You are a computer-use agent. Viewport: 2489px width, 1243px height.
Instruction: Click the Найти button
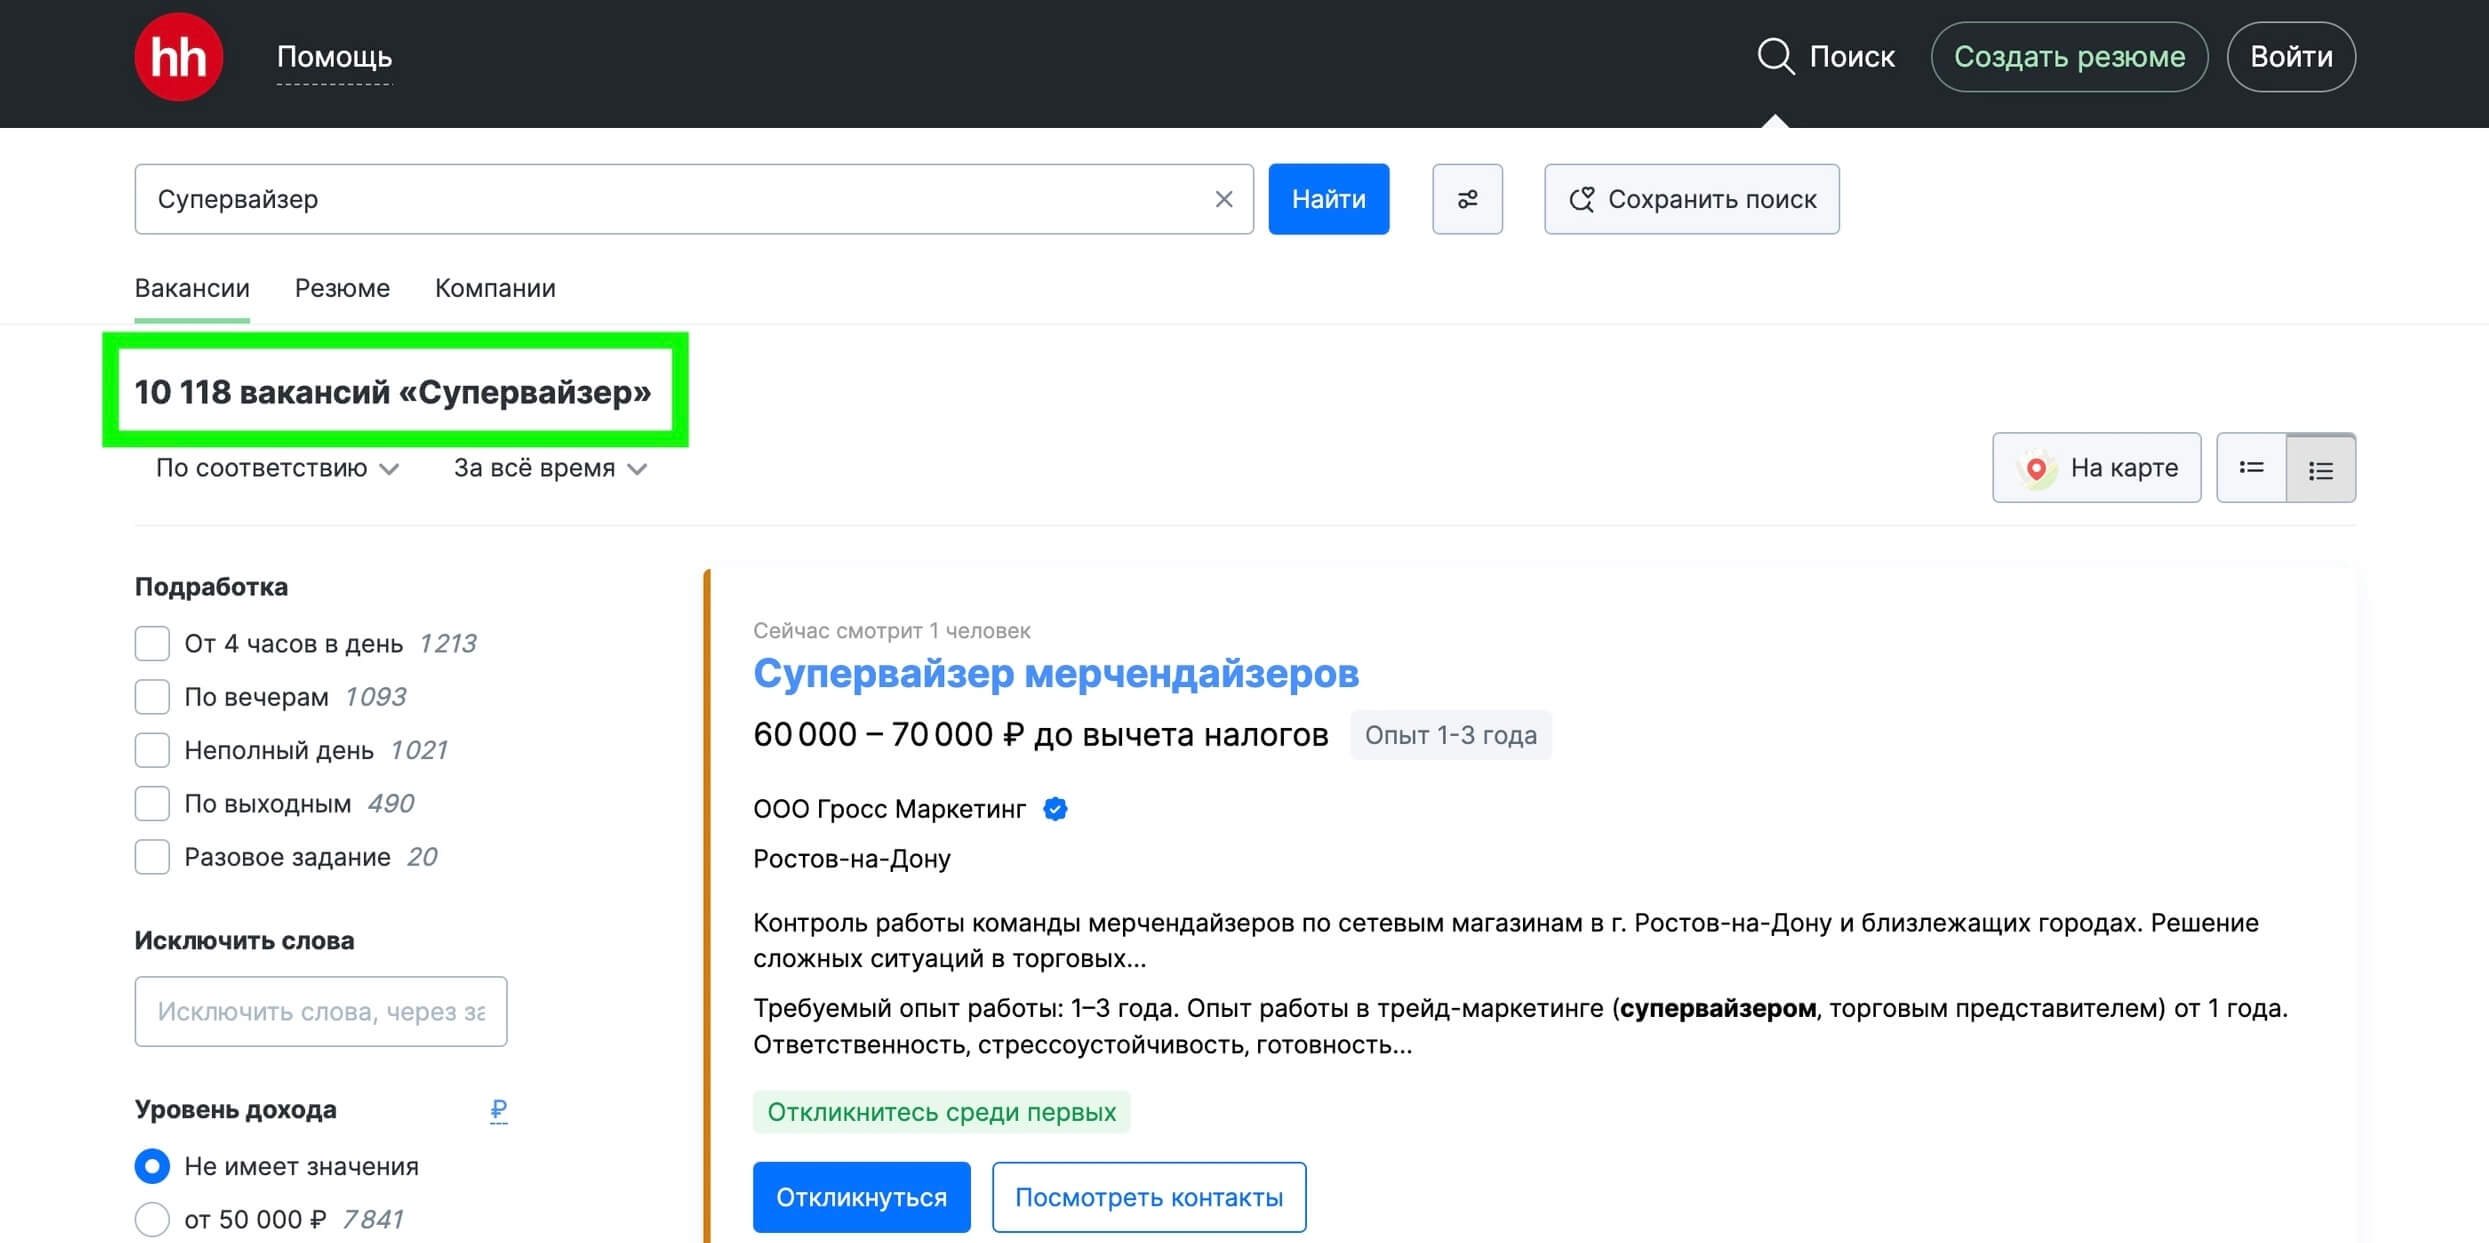coord(1329,199)
